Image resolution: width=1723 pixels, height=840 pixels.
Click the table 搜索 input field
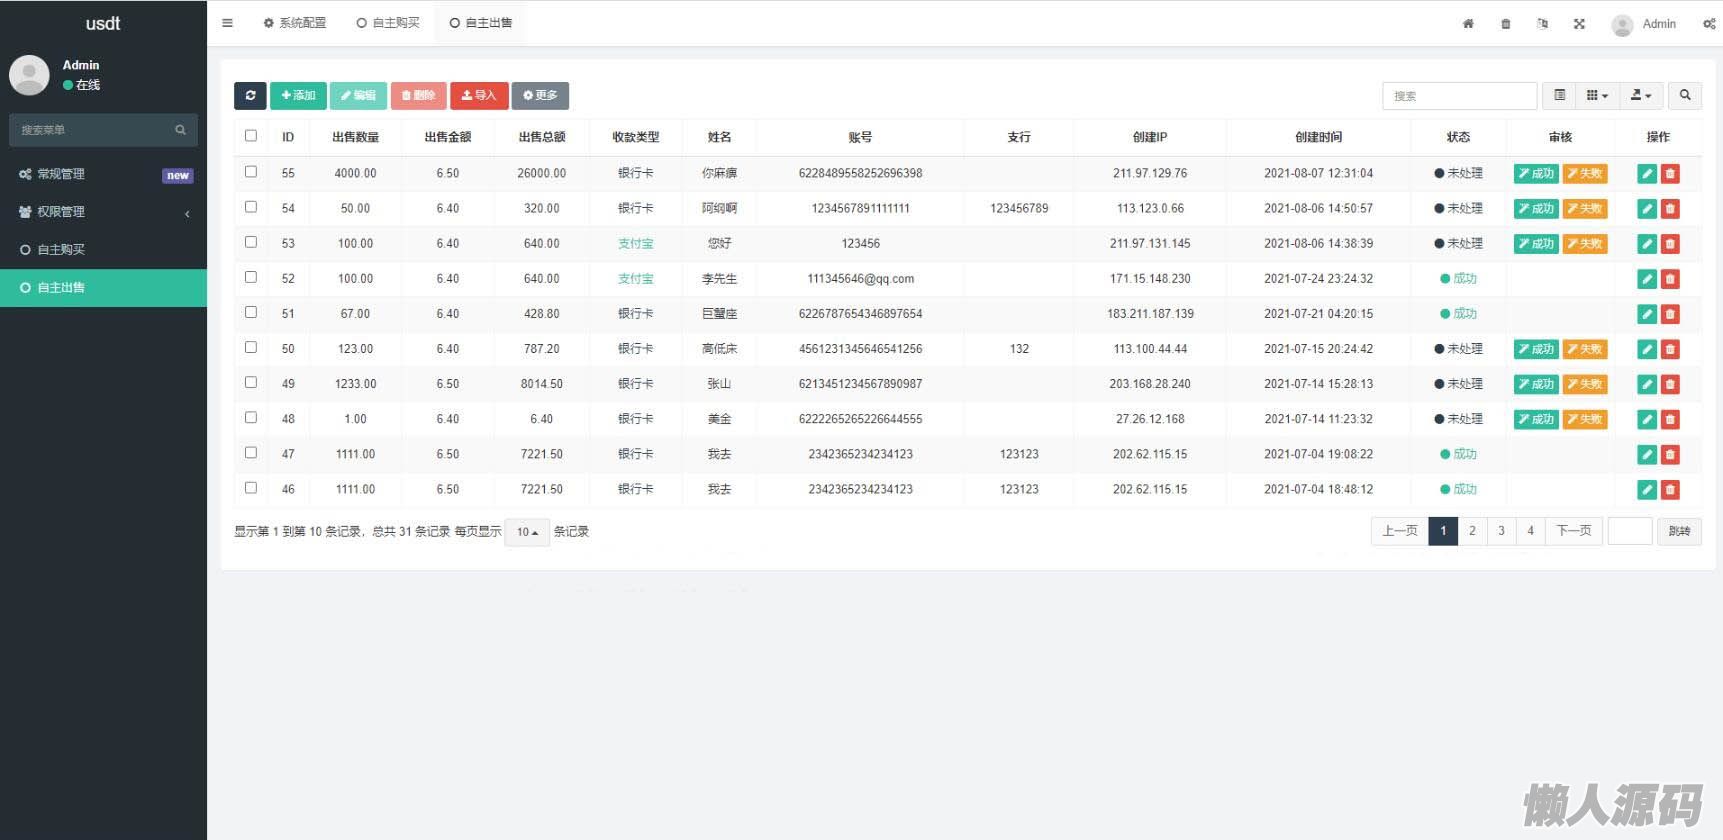[x=1459, y=96]
